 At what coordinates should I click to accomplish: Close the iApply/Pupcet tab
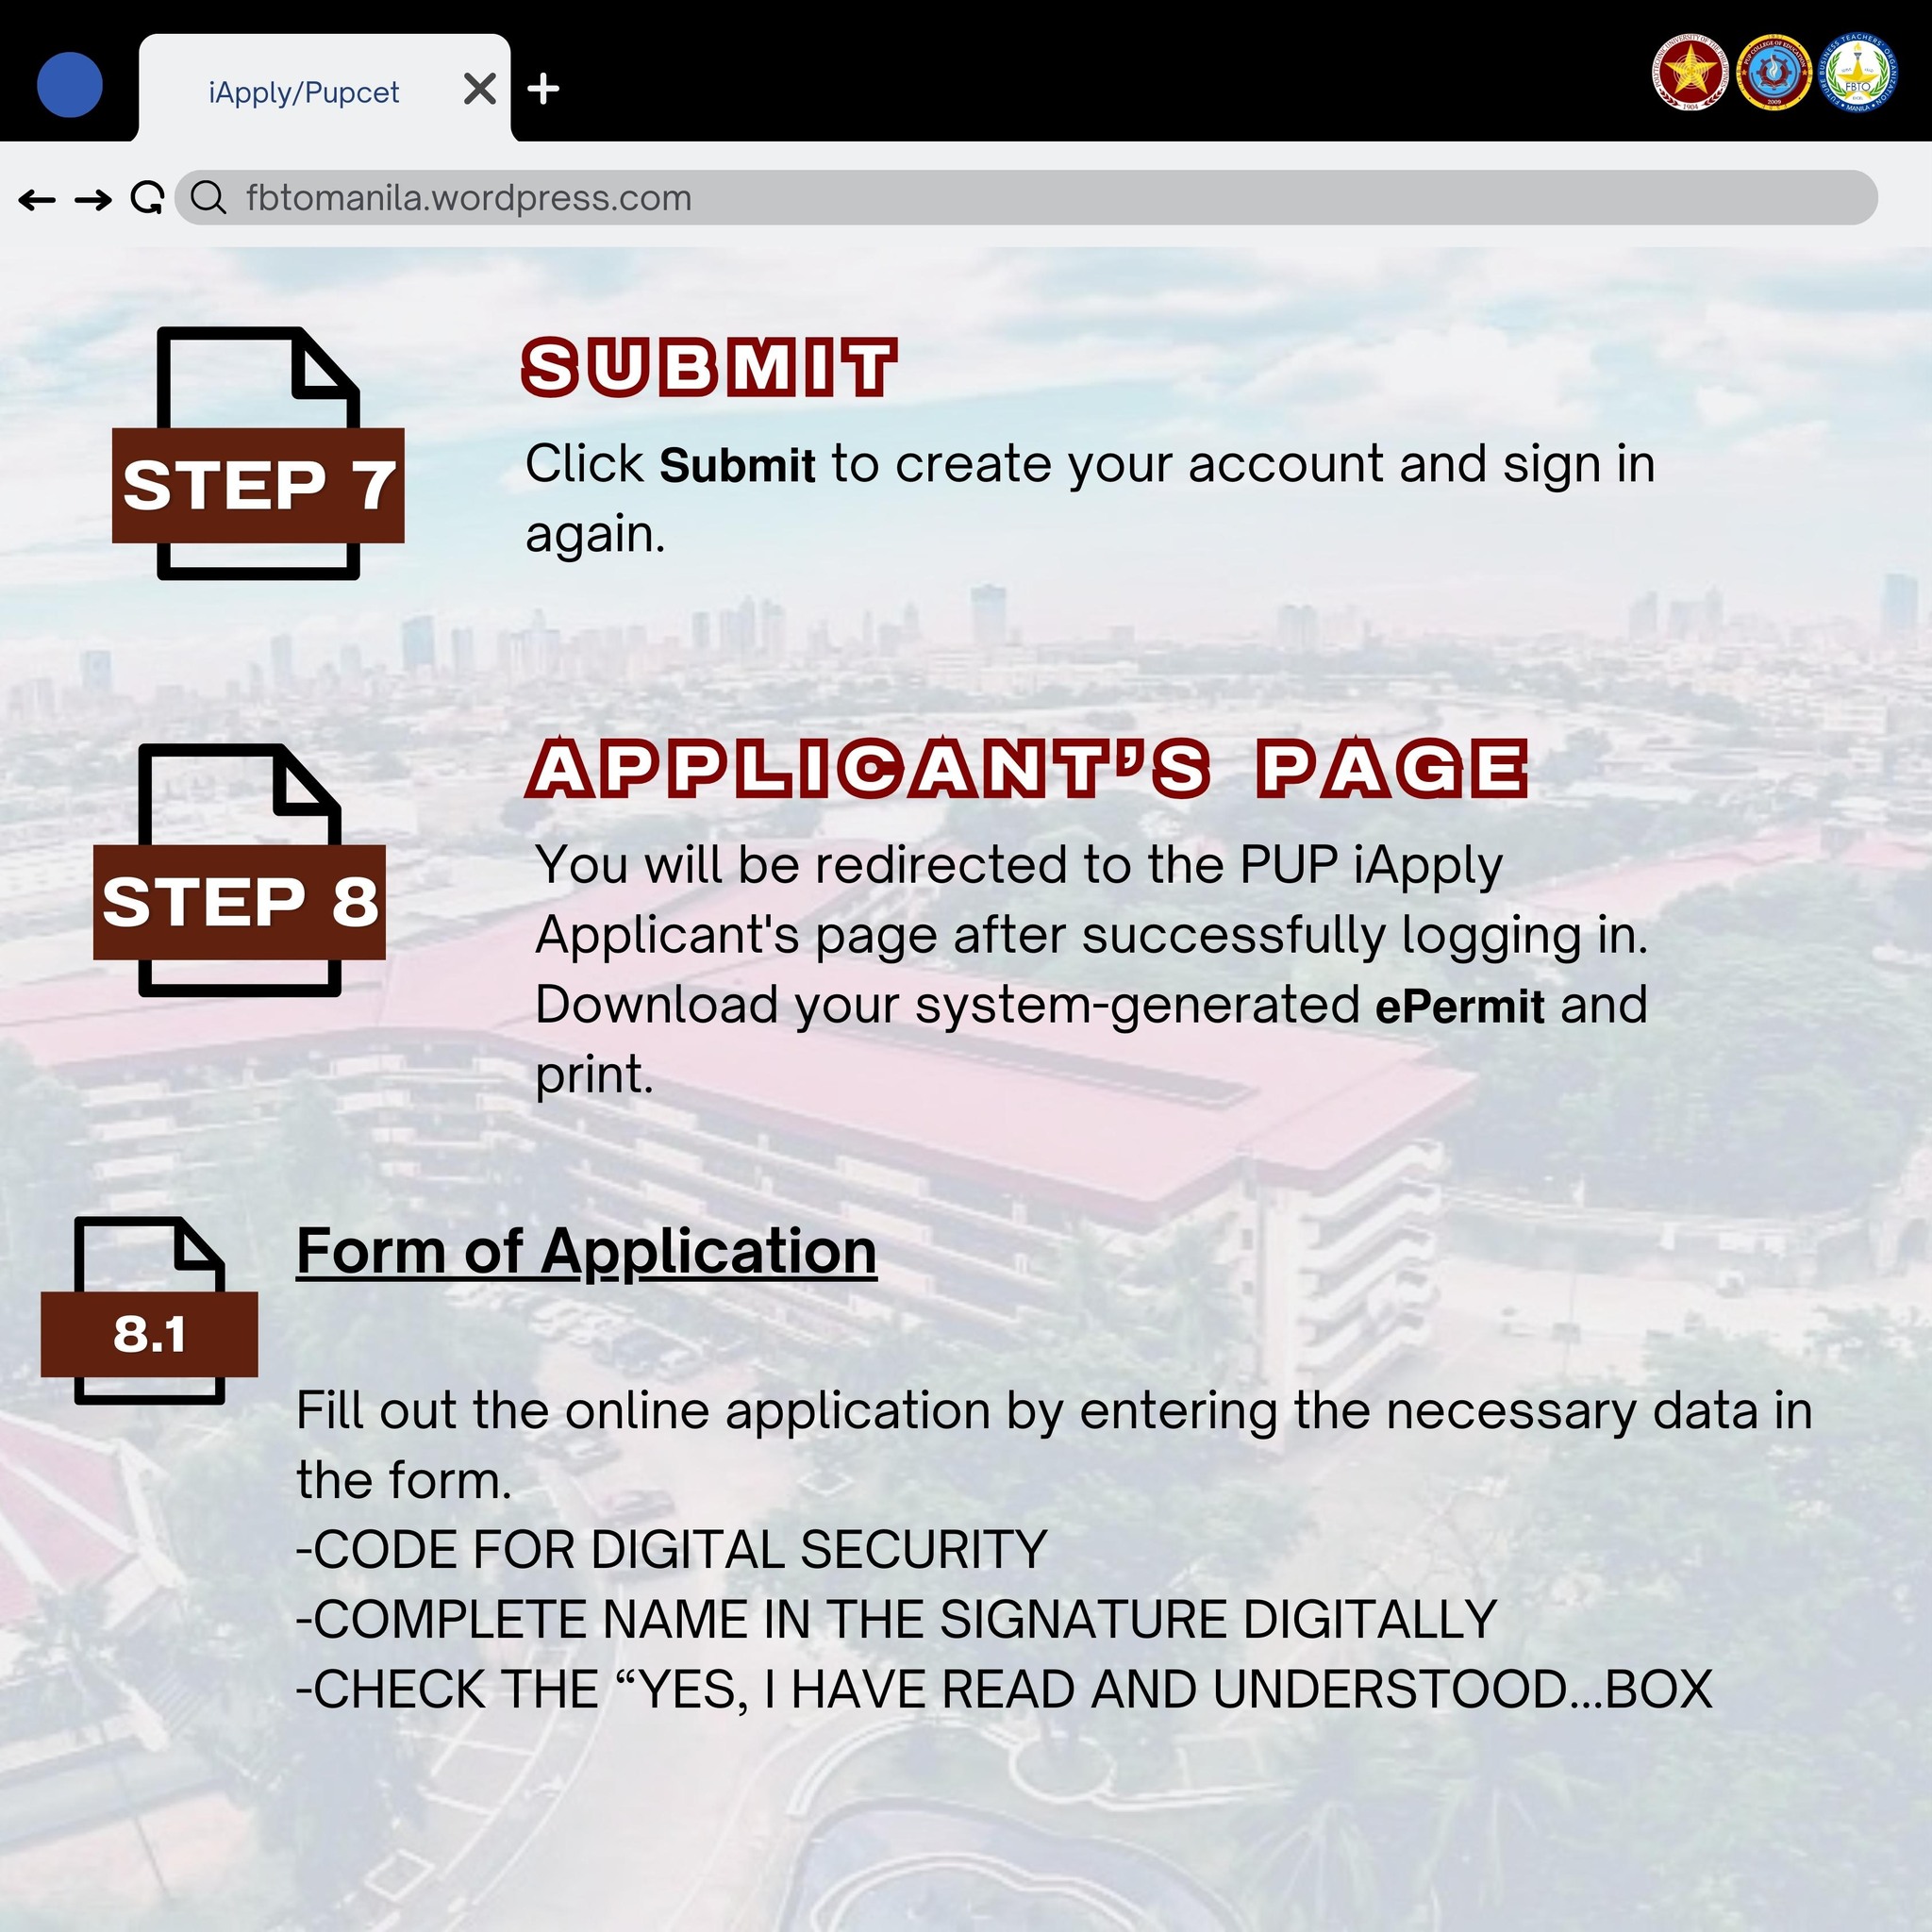pos(480,89)
